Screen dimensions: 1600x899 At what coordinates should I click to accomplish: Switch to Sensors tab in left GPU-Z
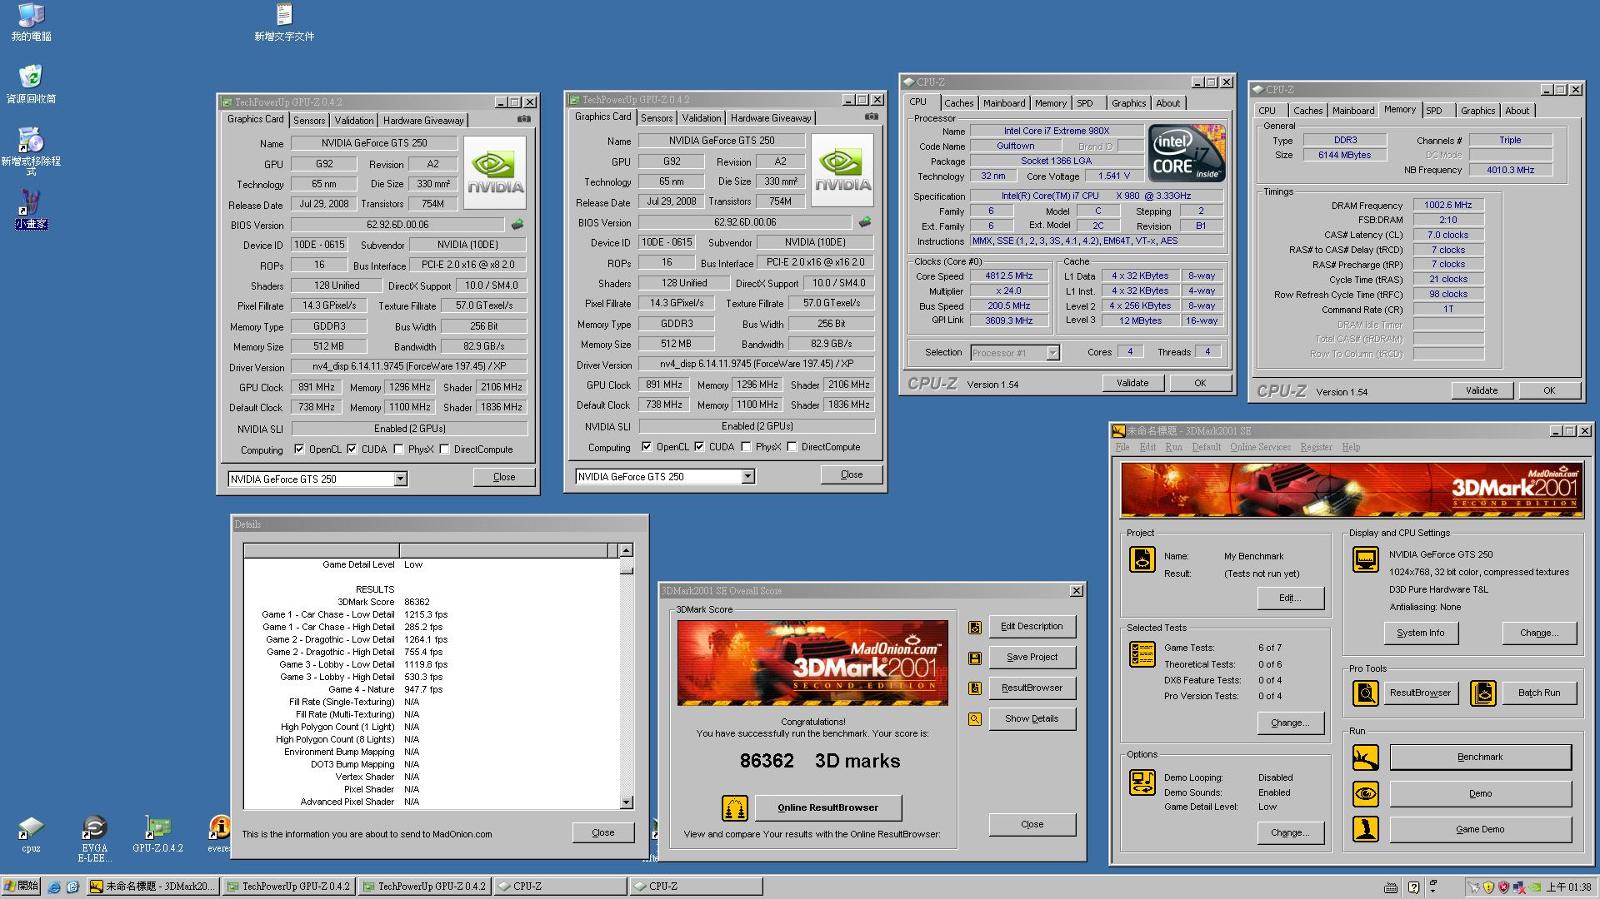tap(309, 120)
